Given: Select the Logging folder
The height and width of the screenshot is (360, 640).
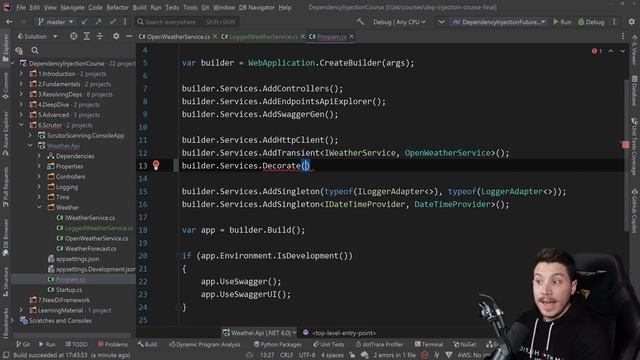Looking at the screenshot, I should pyautogui.click(x=62, y=187).
